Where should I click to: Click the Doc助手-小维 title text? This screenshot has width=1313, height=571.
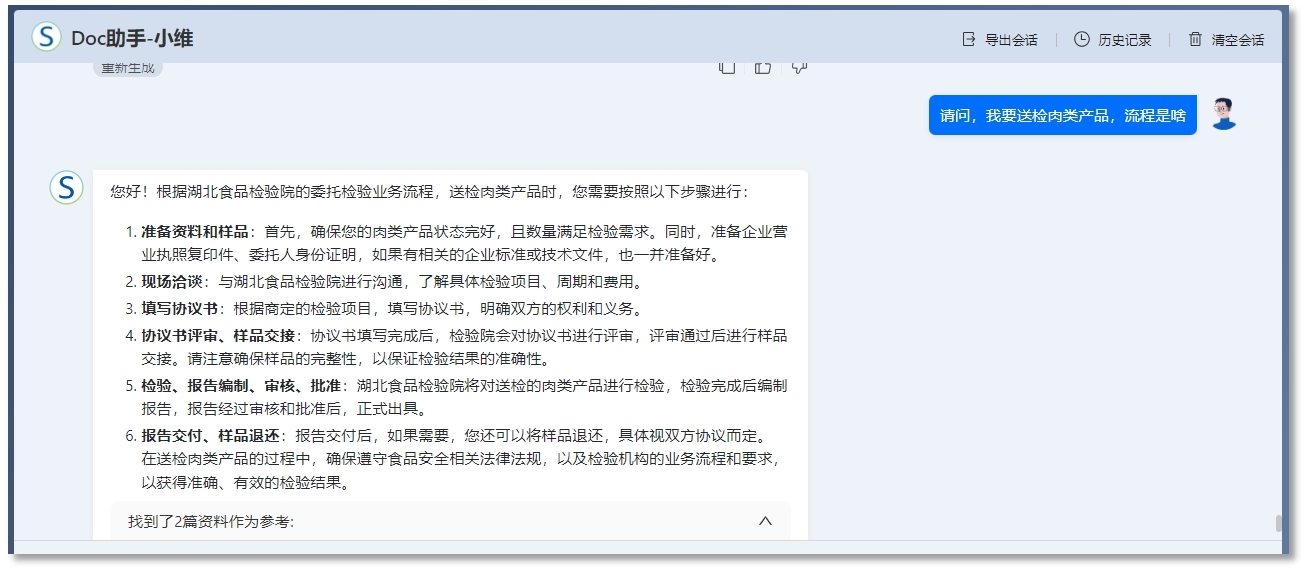132,38
